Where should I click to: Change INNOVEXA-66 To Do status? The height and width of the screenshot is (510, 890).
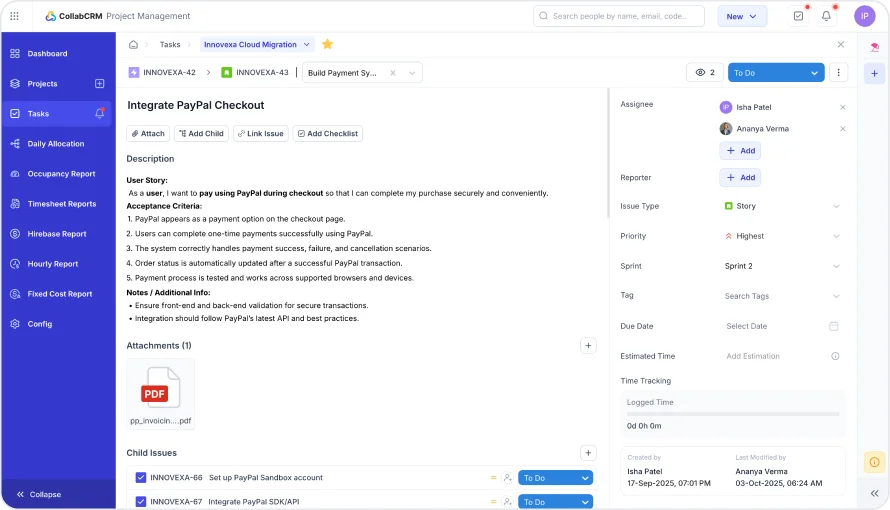point(555,478)
